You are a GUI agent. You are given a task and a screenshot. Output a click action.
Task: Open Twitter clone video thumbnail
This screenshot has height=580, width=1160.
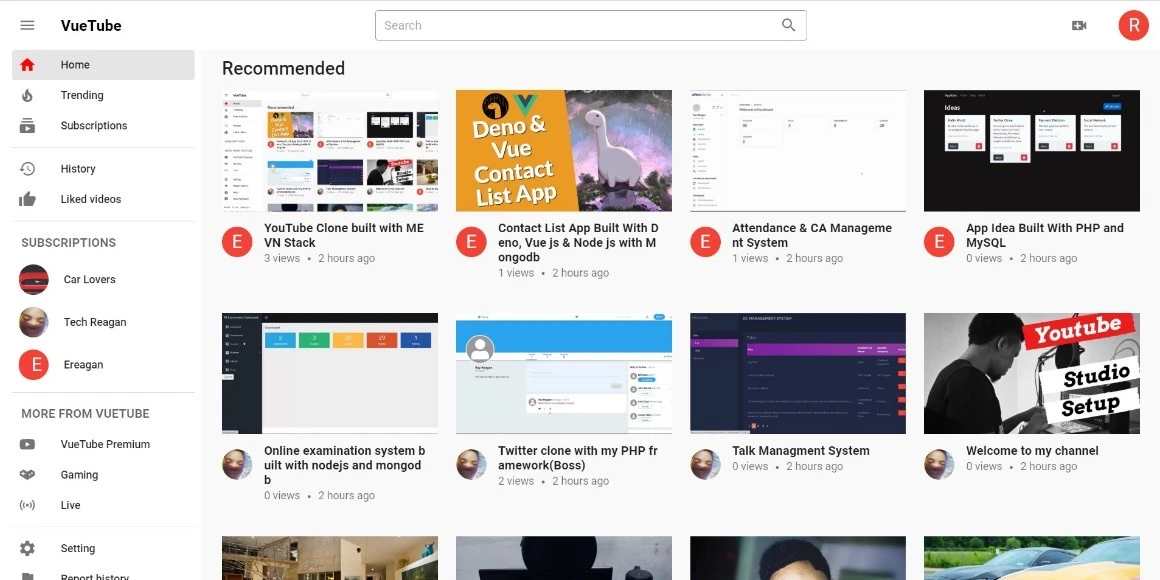coord(564,374)
